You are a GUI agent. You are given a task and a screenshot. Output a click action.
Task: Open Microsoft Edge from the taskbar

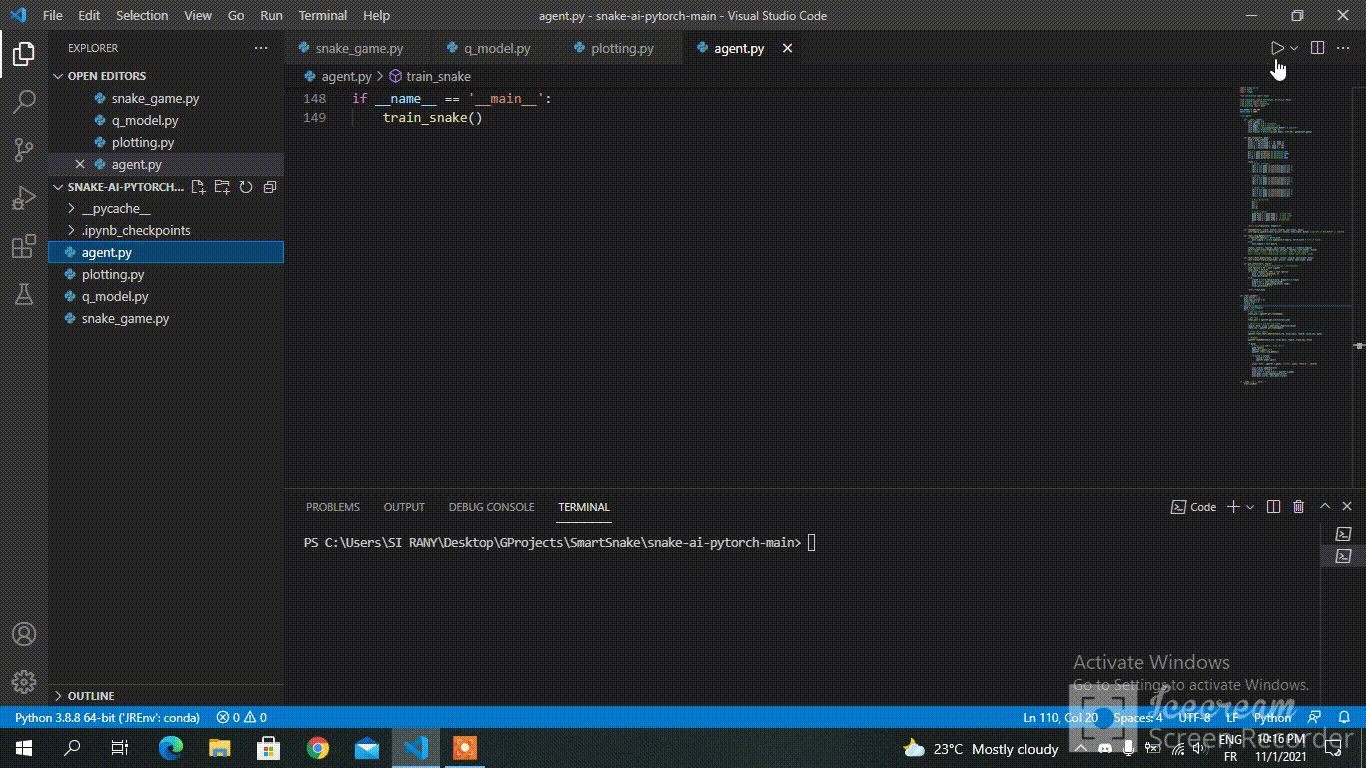(x=171, y=748)
